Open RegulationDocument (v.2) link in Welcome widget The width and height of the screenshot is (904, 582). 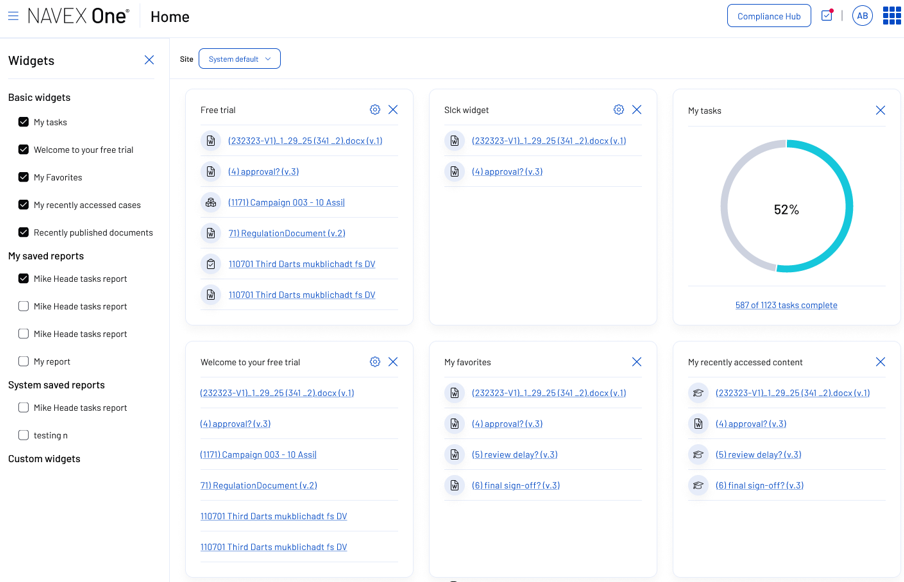click(x=259, y=486)
